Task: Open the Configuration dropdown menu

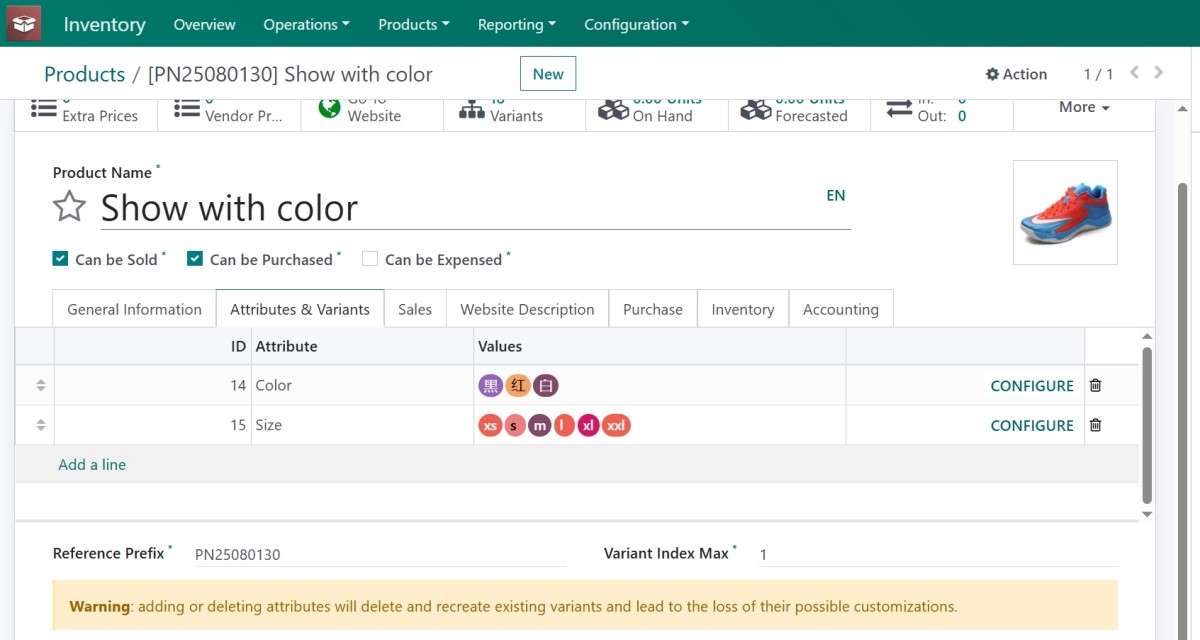Action: (636, 24)
